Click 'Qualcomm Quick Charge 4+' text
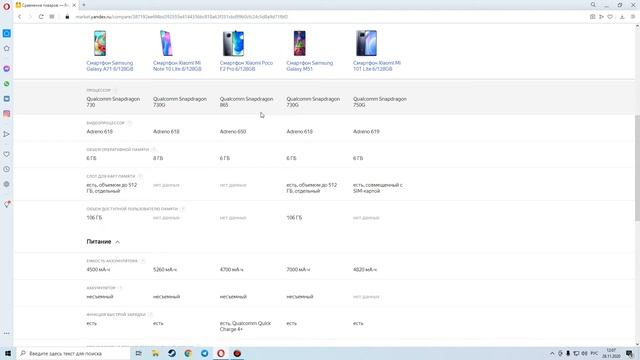640x360 pixels. (245, 326)
